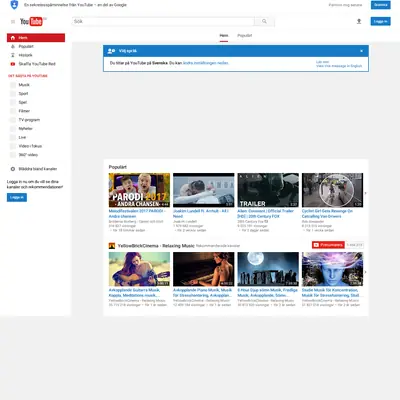Screen dimensions: 400x400
Task: Click the YouTube logo
Action: coord(33,21)
